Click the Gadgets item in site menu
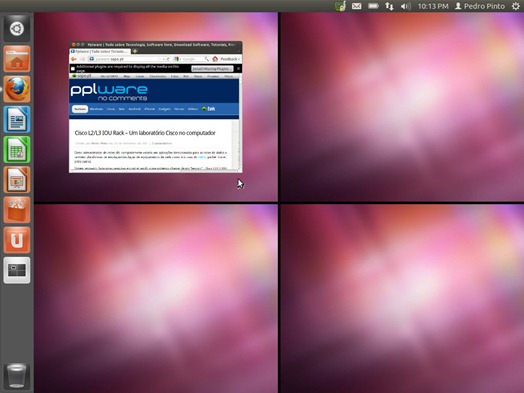The width and height of the screenshot is (524, 393). 164,109
